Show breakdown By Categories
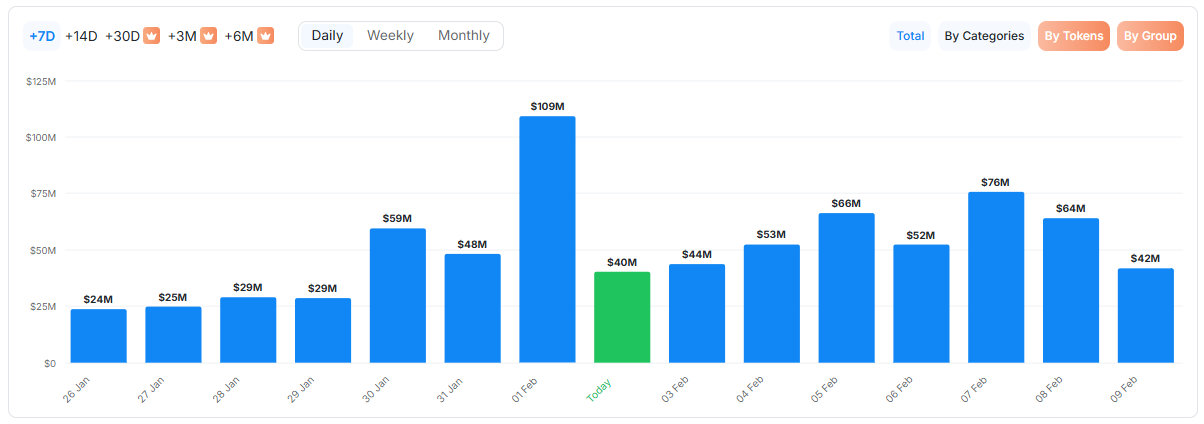 984,36
